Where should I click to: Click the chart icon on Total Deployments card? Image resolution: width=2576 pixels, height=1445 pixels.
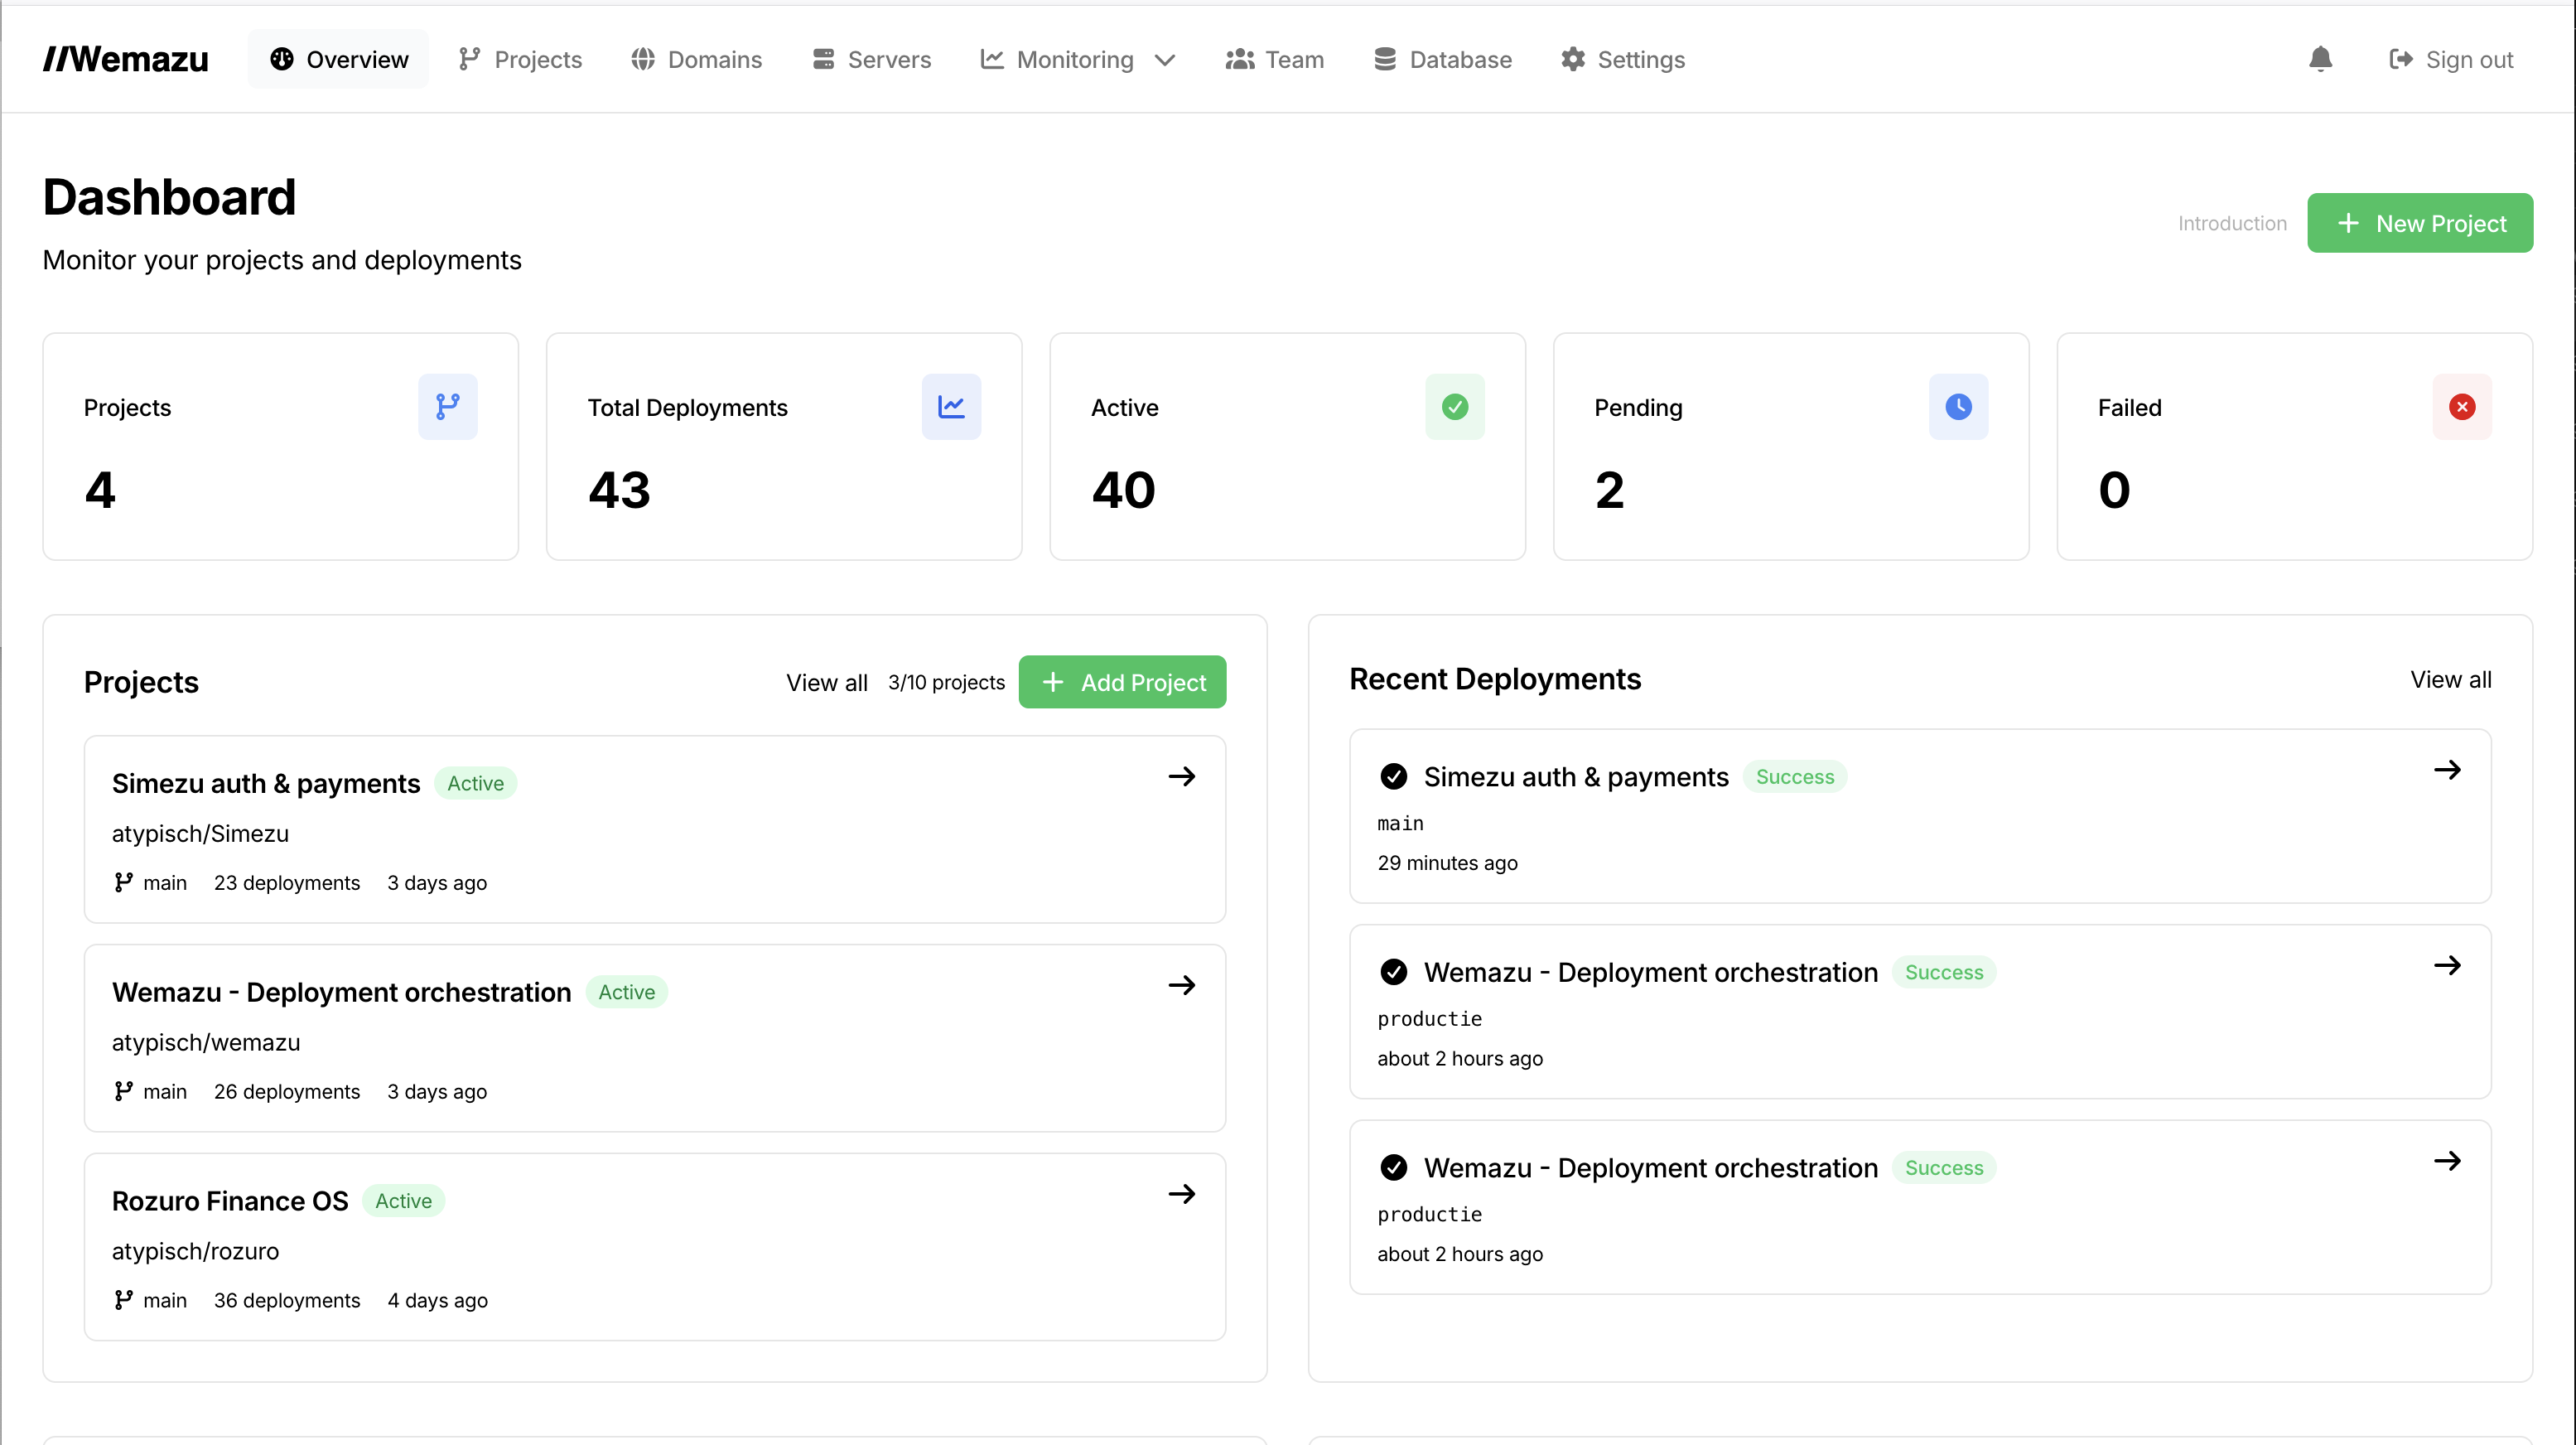(x=951, y=406)
